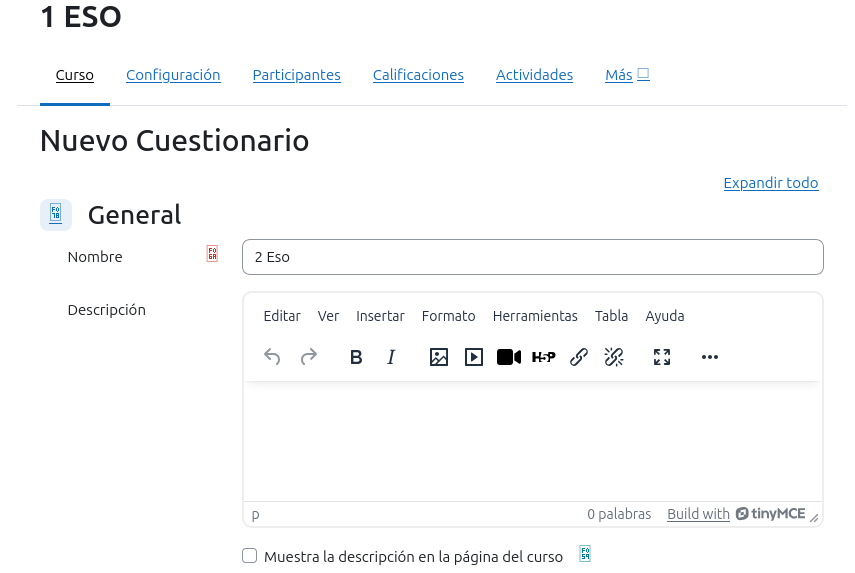Click the 'Expandir todo' link
This screenshot has width=855, height=573.
(x=770, y=183)
